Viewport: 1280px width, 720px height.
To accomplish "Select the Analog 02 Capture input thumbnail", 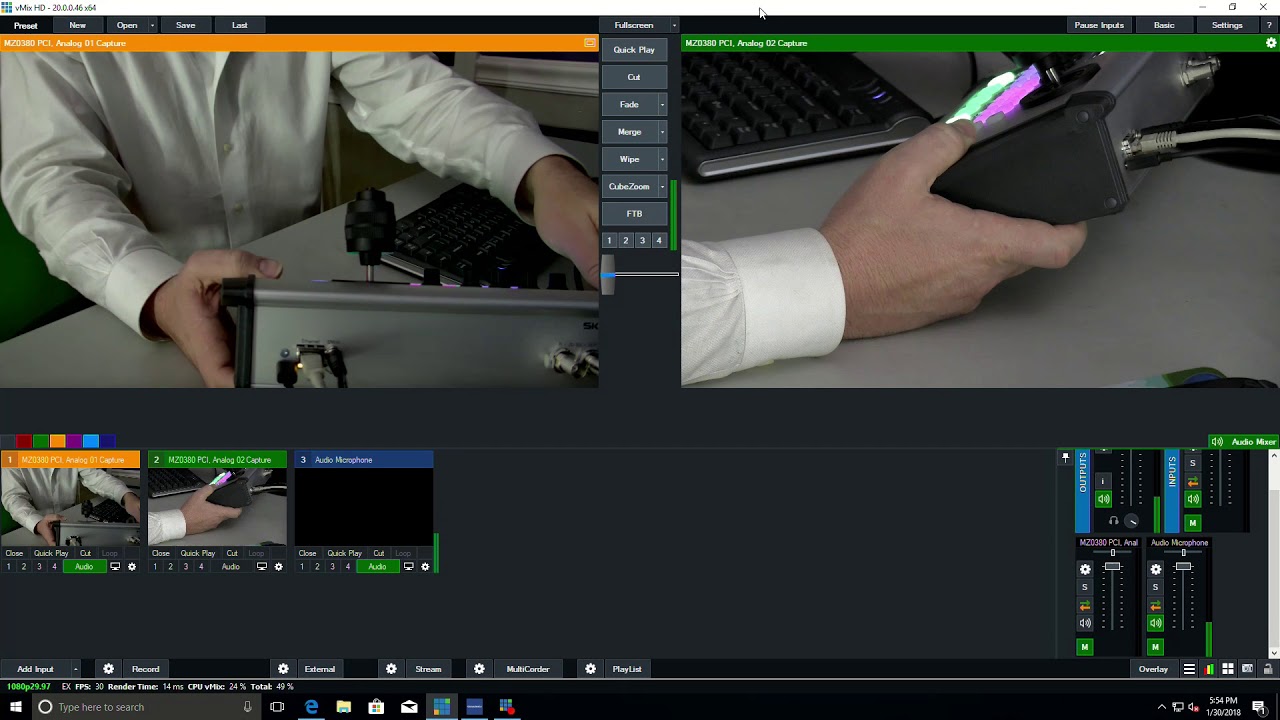I will click(217, 508).
